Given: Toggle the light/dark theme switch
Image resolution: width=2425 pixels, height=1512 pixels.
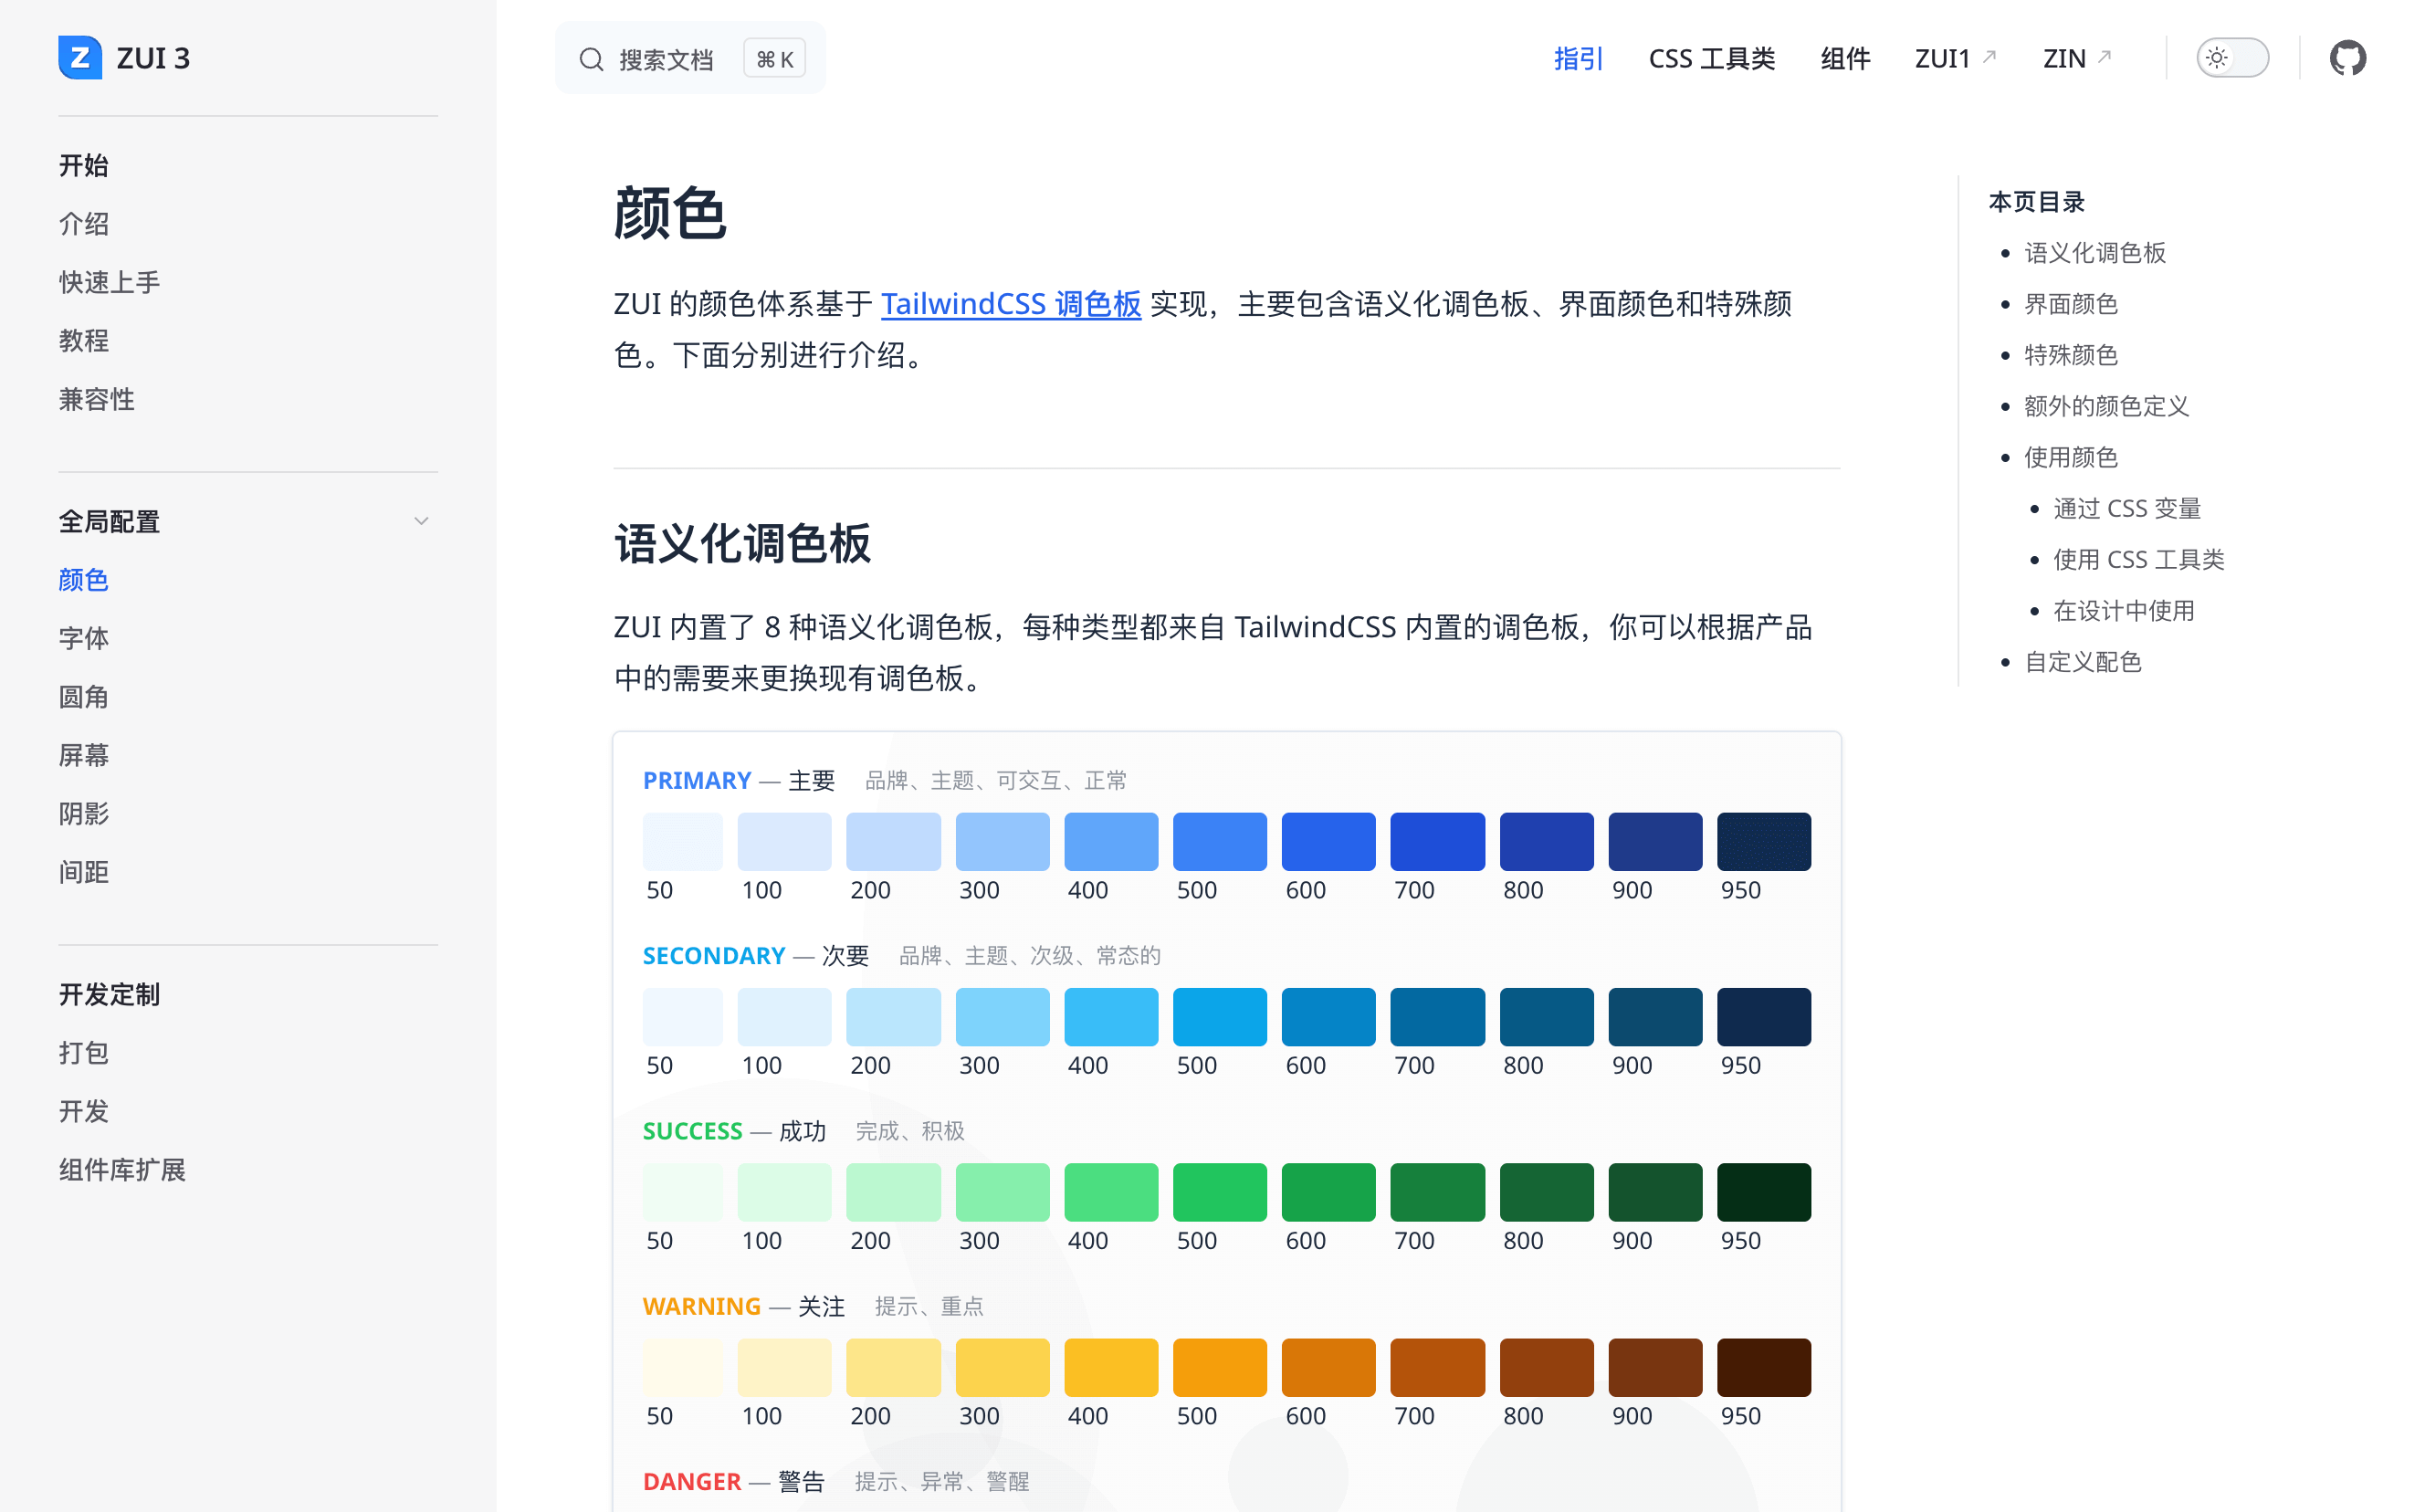Looking at the screenshot, I should pos(2232,58).
